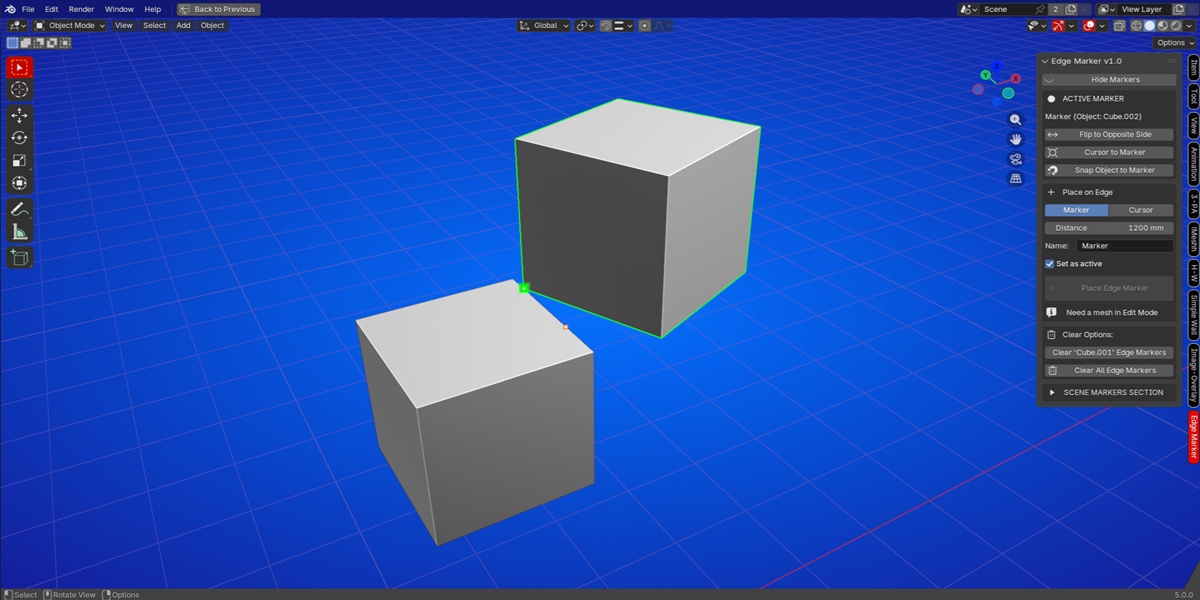1200x600 pixels.
Task: Expand the SCENE MARKERS SECTION
Action: (x=1107, y=392)
